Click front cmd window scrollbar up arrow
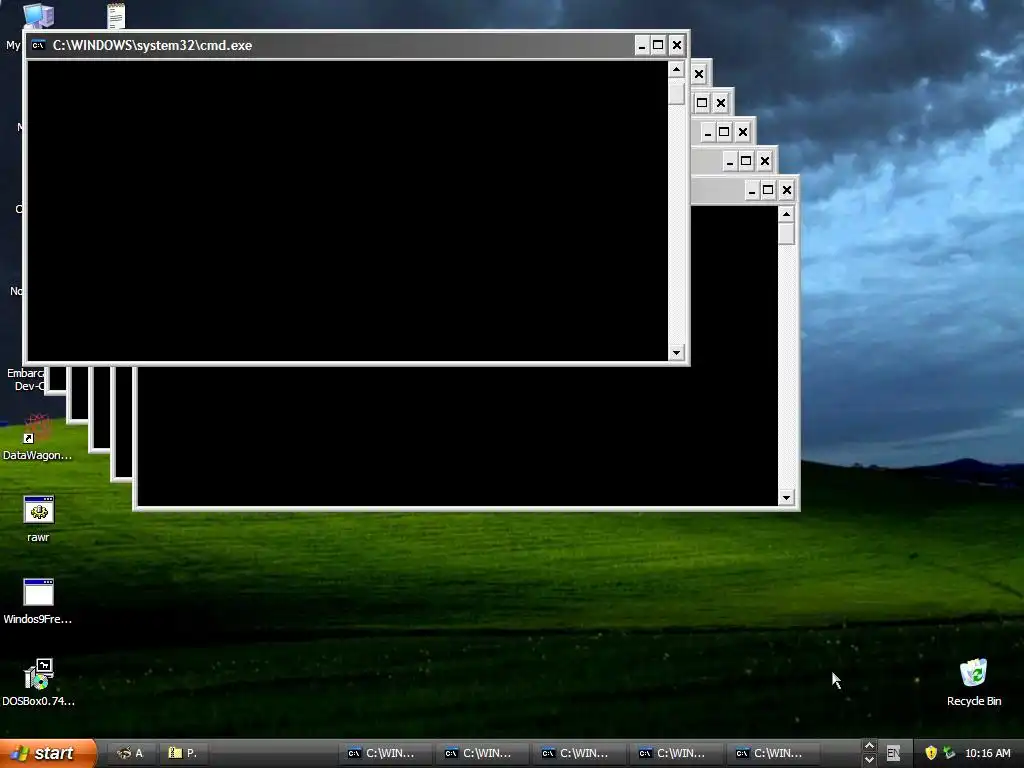The height and width of the screenshot is (768, 1024). (x=676, y=69)
